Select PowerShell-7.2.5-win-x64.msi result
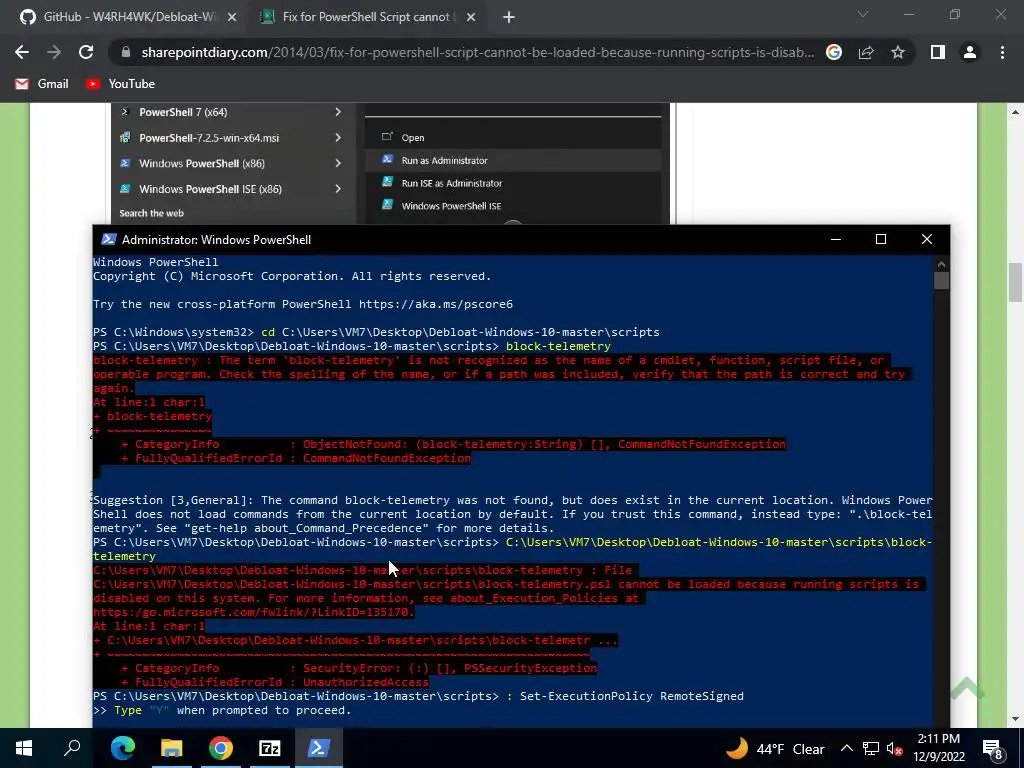The image size is (1024, 768). point(208,138)
